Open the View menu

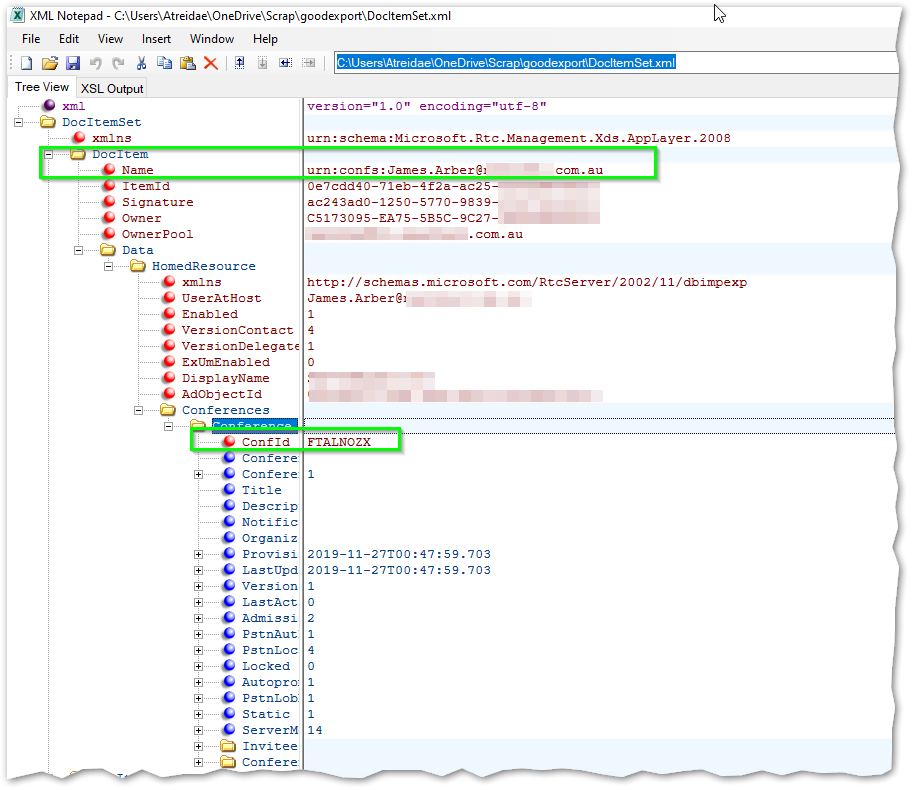click(110, 39)
